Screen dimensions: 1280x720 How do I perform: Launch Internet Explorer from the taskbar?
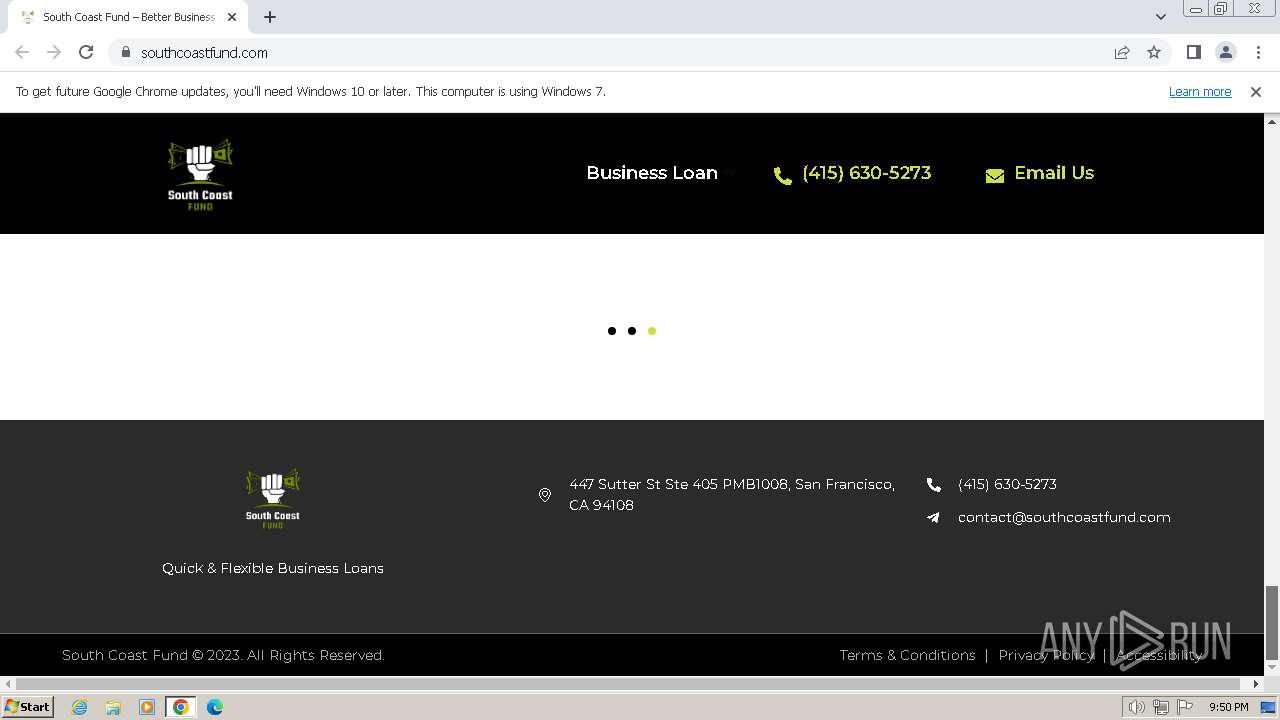pyautogui.click(x=79, y=707)
